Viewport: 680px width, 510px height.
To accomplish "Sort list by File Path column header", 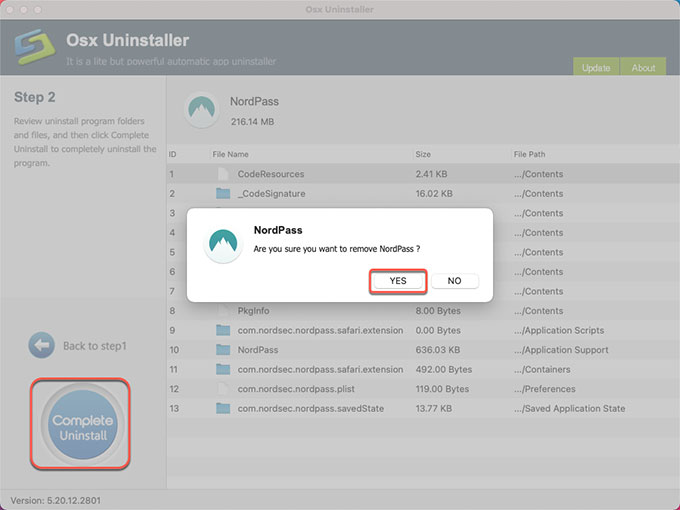I will click(x=529, y=155).
